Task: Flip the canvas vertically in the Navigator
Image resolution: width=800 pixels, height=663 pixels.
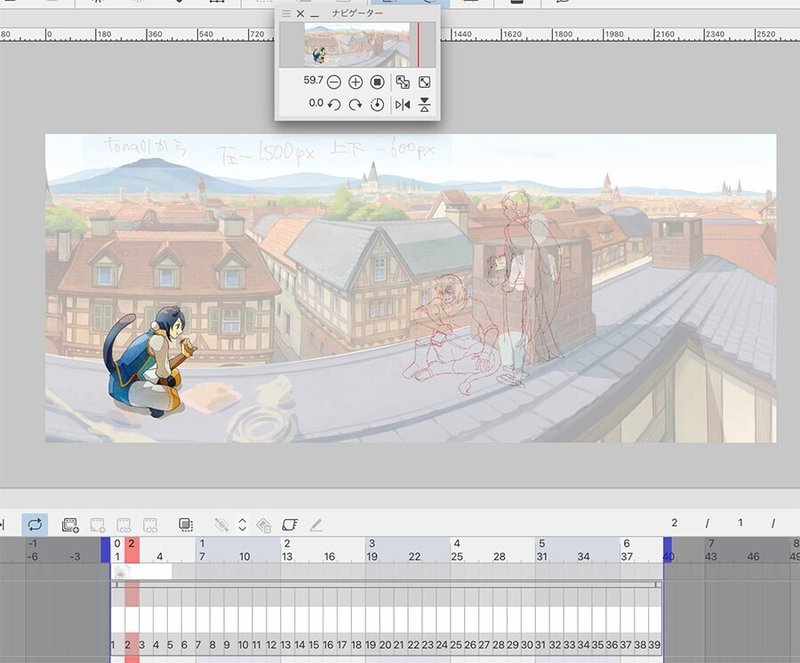Action: [x=424, y=105]
